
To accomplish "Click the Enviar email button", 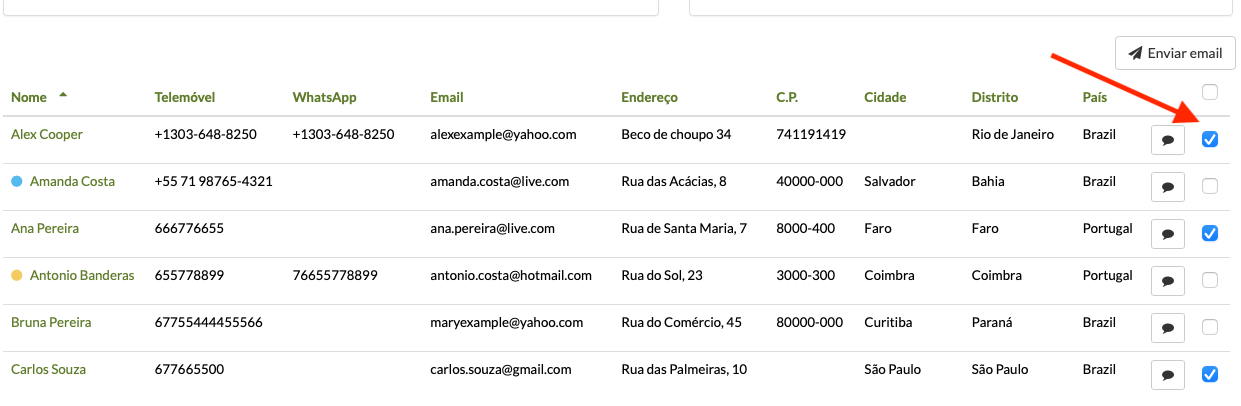I will [x=1175, y=53].
